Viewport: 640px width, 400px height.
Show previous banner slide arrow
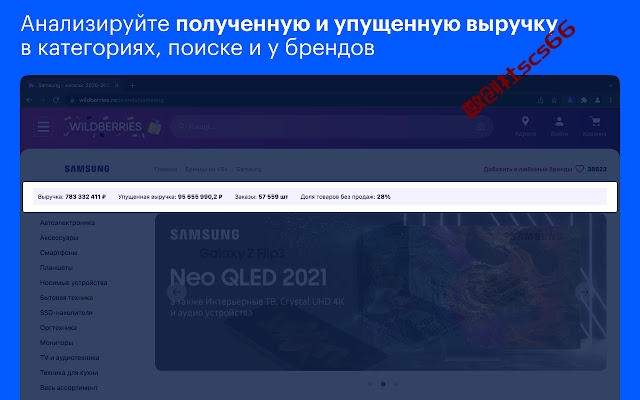tap(177, 292)
